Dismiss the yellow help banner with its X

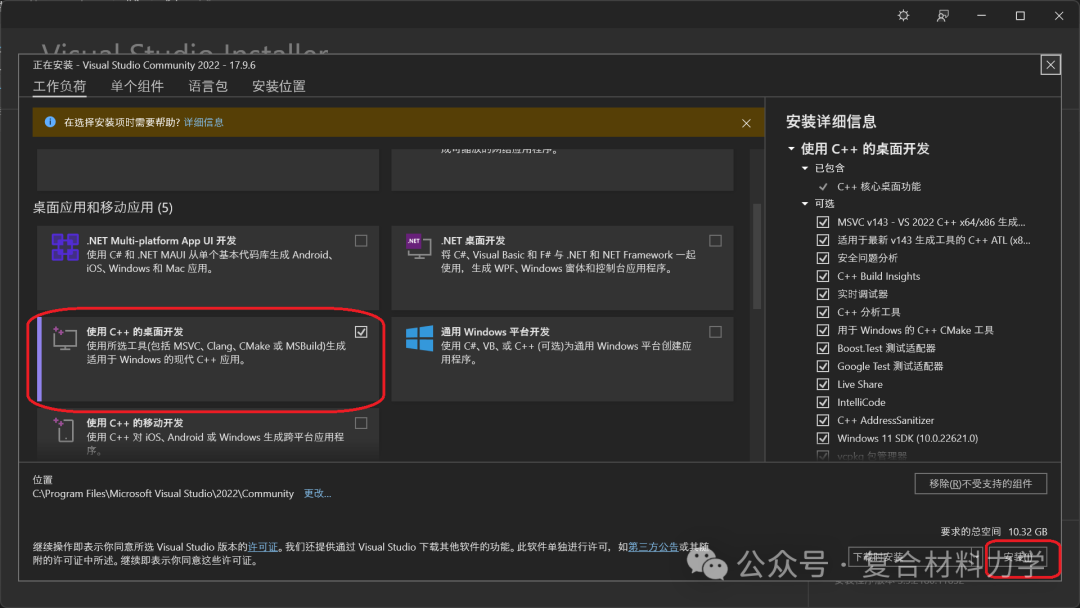[x=746, y=123]
